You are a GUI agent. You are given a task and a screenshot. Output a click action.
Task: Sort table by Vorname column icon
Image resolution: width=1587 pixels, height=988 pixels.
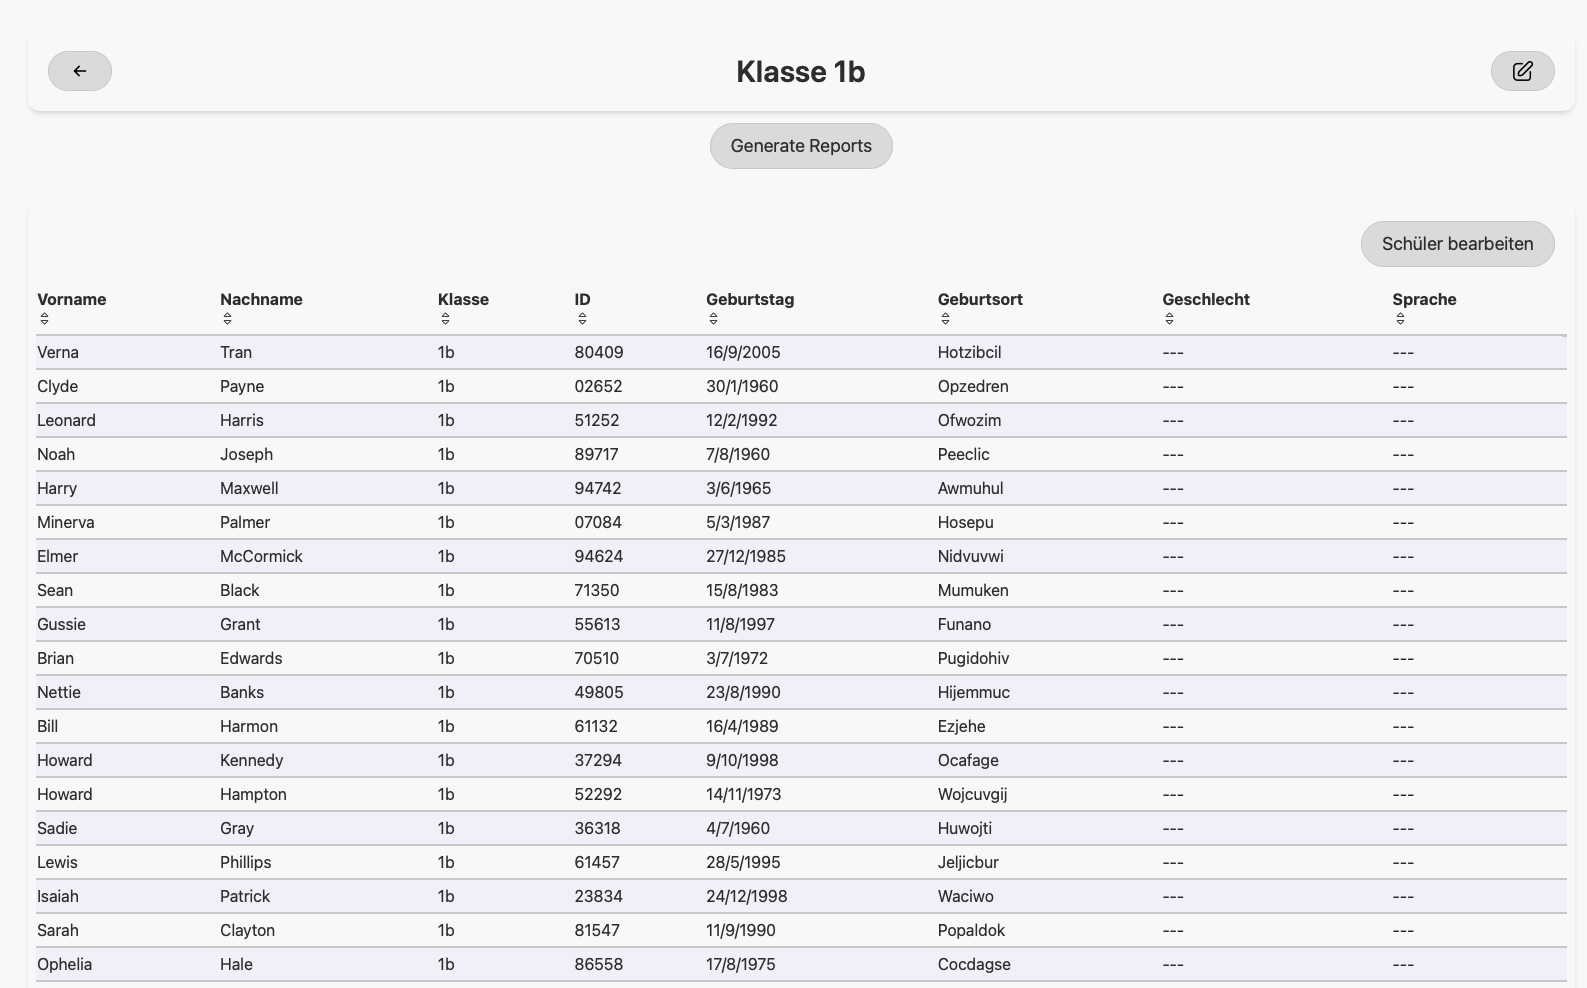point(44,319)
